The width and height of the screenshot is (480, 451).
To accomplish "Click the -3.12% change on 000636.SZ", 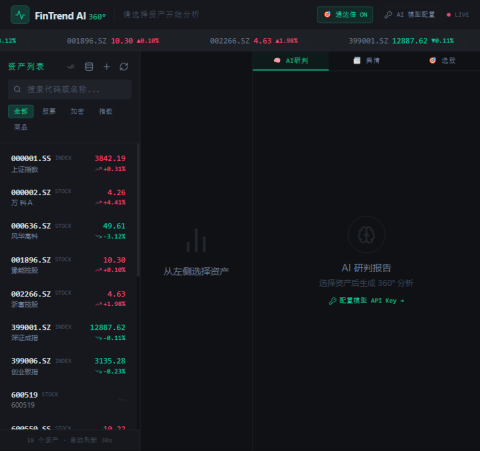I will [114, 236].
